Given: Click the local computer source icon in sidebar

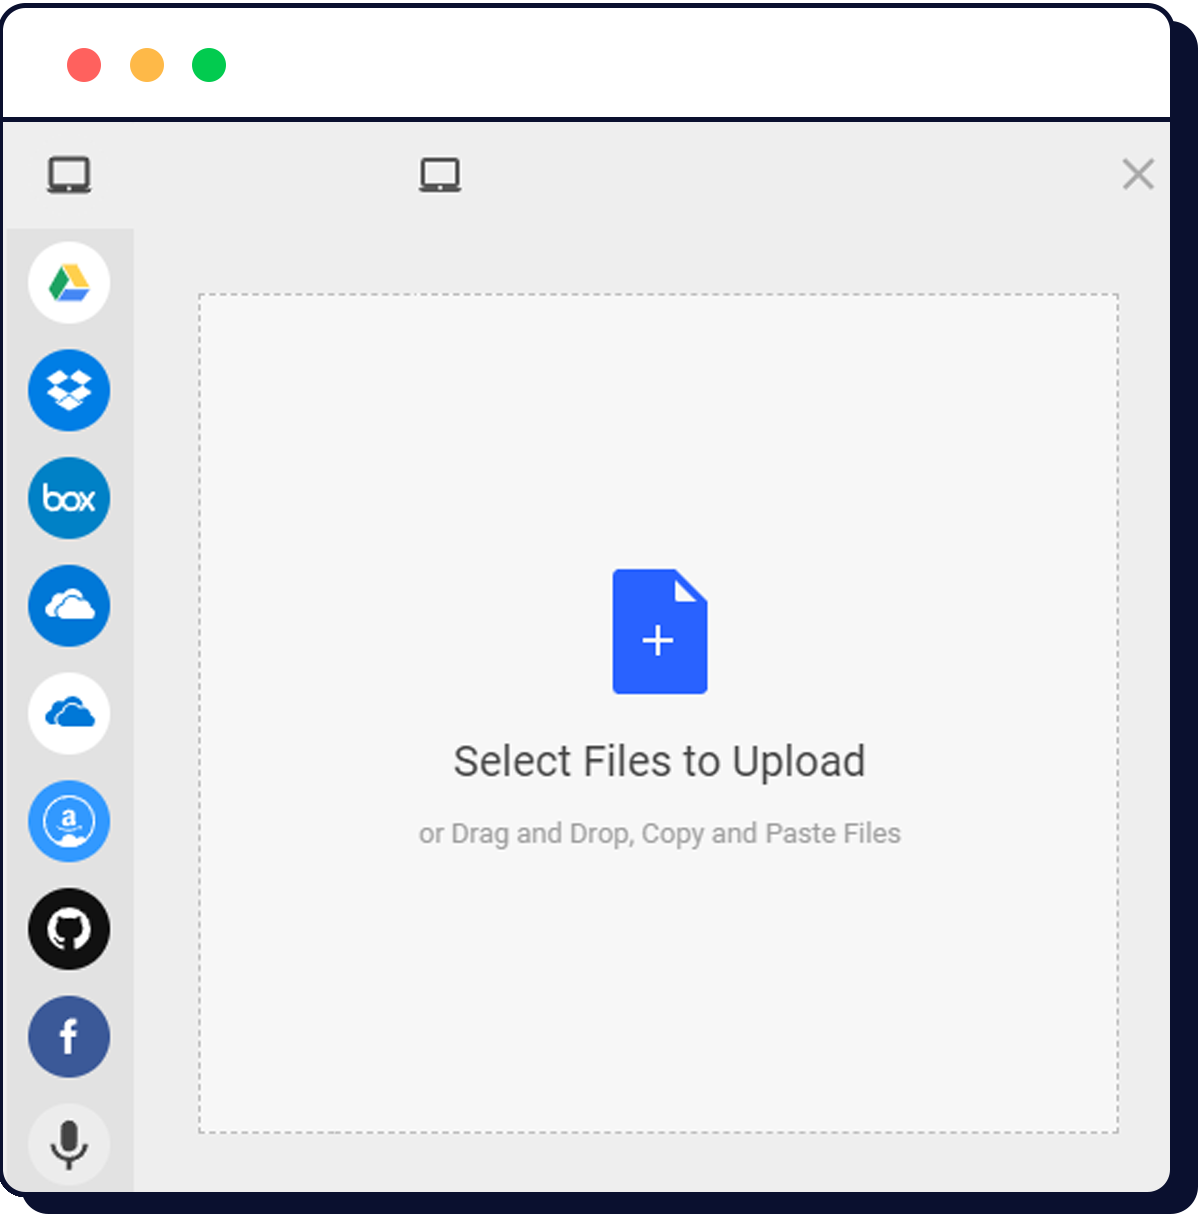Looking at the screenshot, I should point(68,173).
